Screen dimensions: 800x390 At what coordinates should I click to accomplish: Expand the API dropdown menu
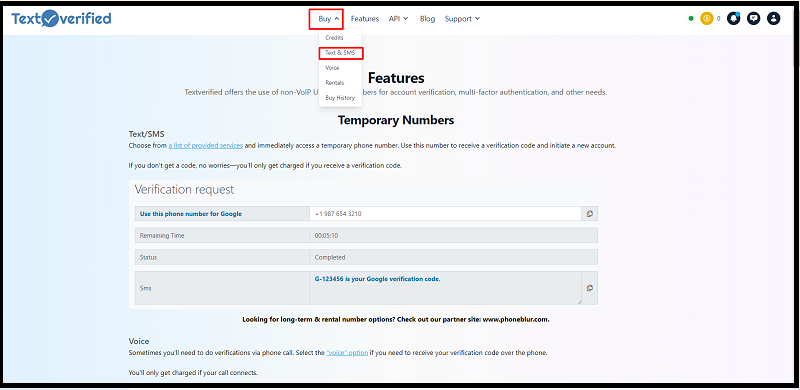point(398,19)
